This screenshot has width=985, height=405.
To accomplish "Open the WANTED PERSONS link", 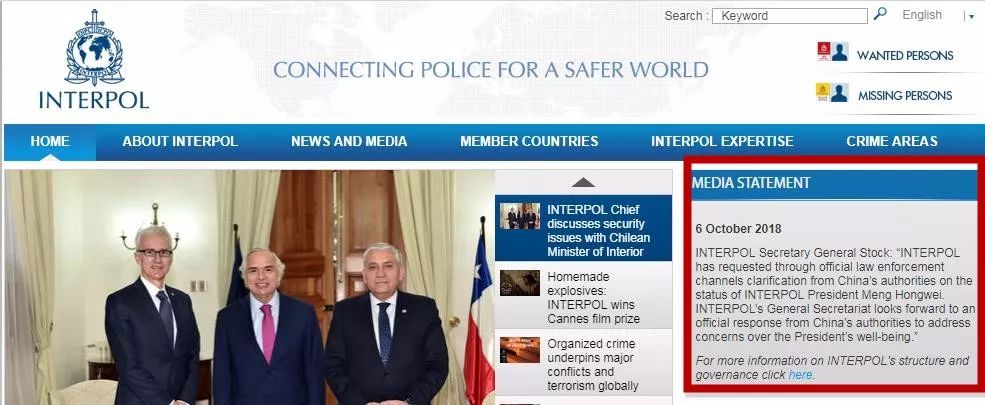I will [x=905, y=55].
